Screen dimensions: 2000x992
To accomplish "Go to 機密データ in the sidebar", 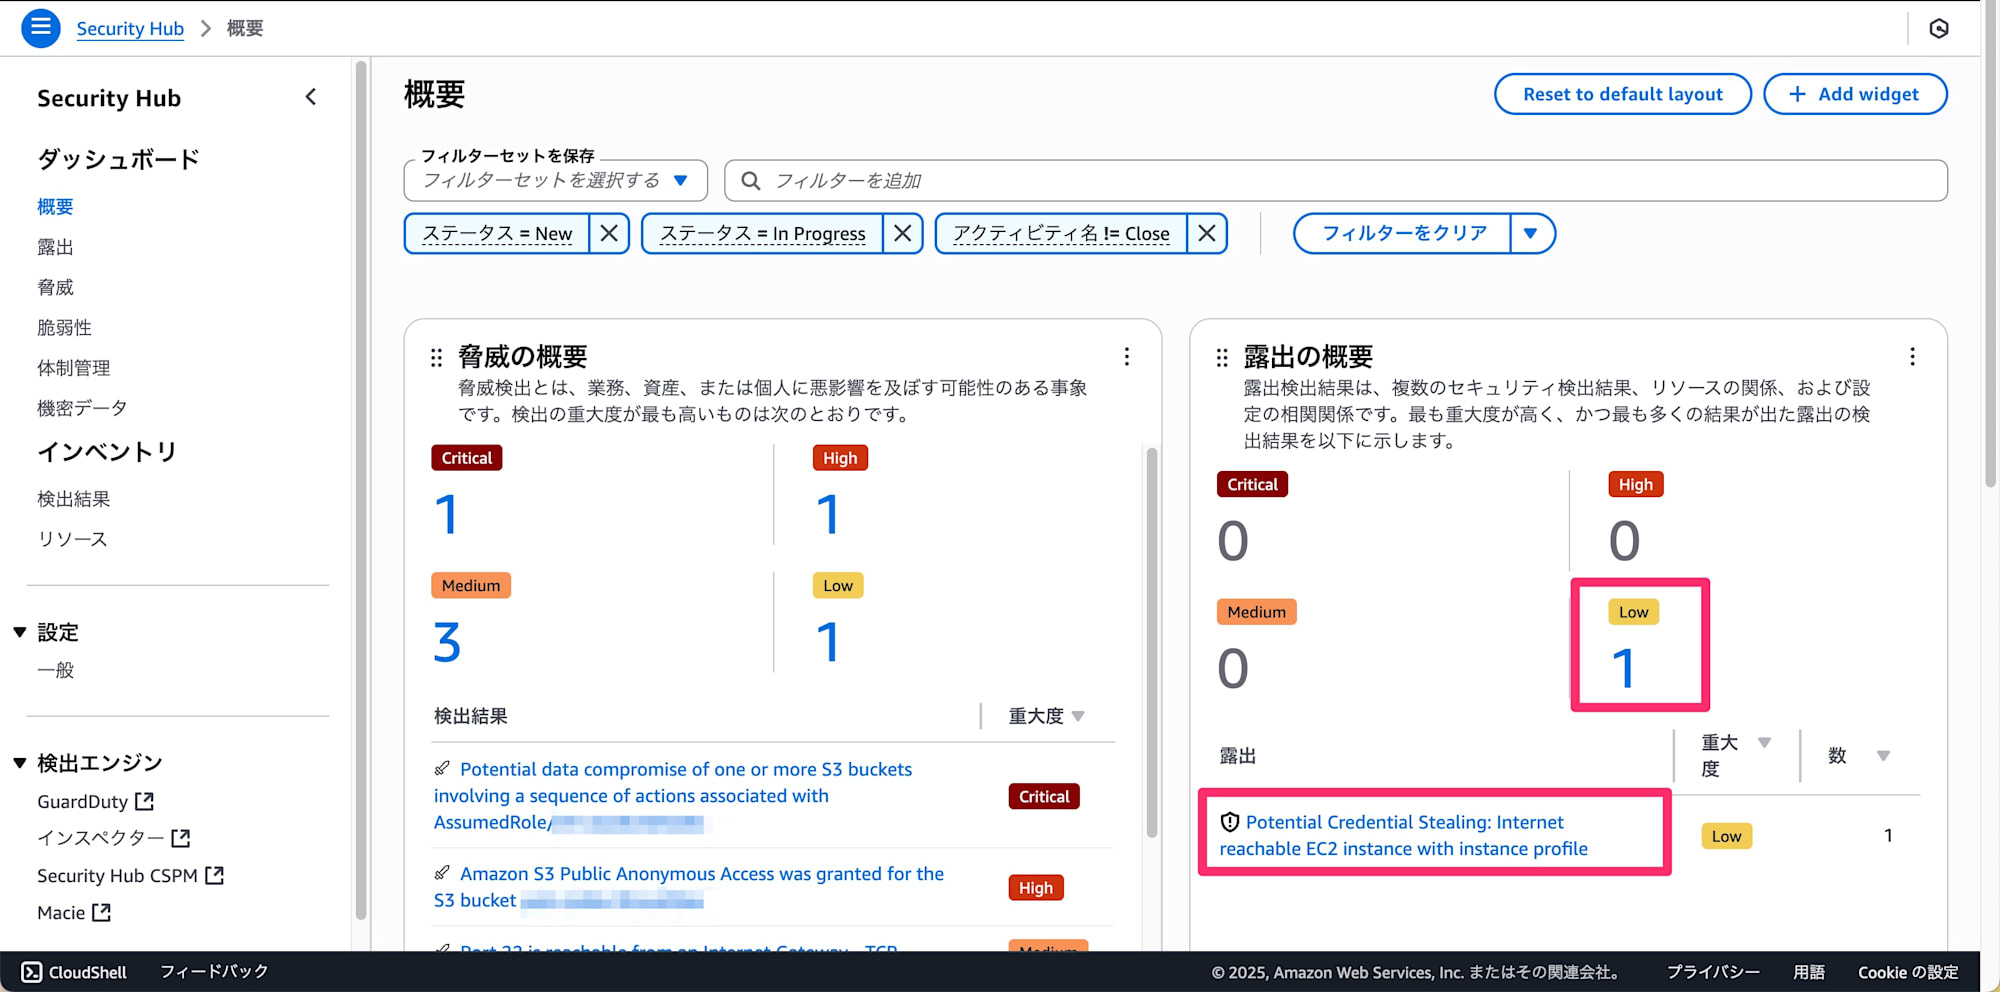I will [x=82, y=407].
